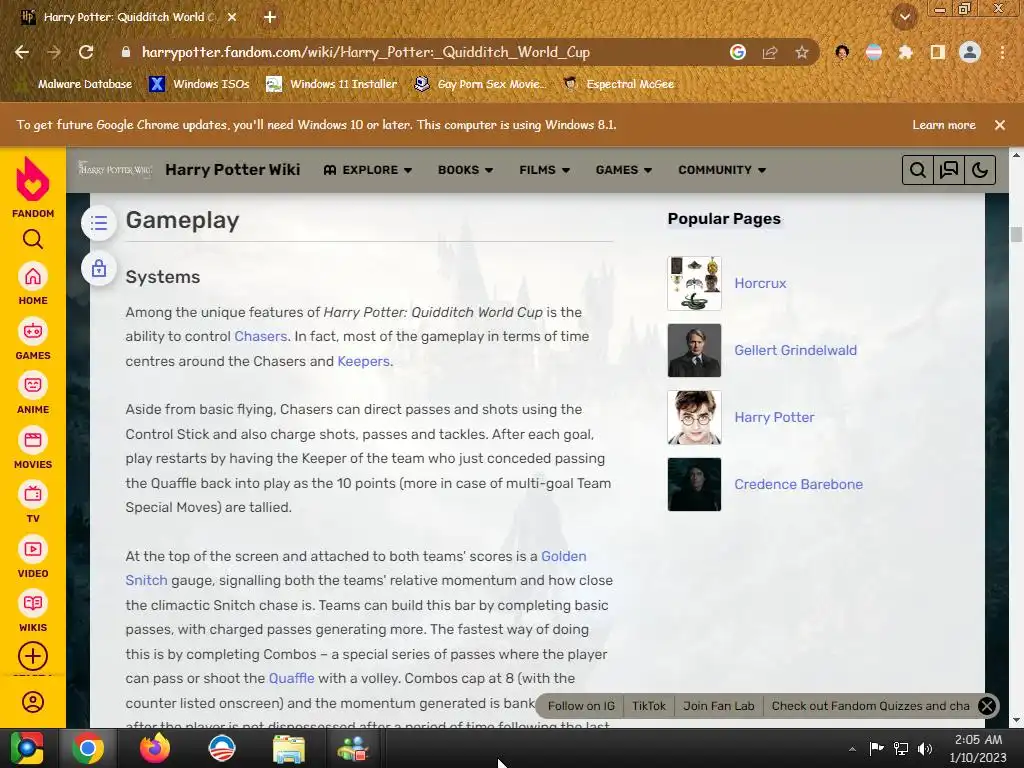Open the Espectral McGee bookmark
This screenshot has height=768, width=1024.
click(x=618, y=84)
